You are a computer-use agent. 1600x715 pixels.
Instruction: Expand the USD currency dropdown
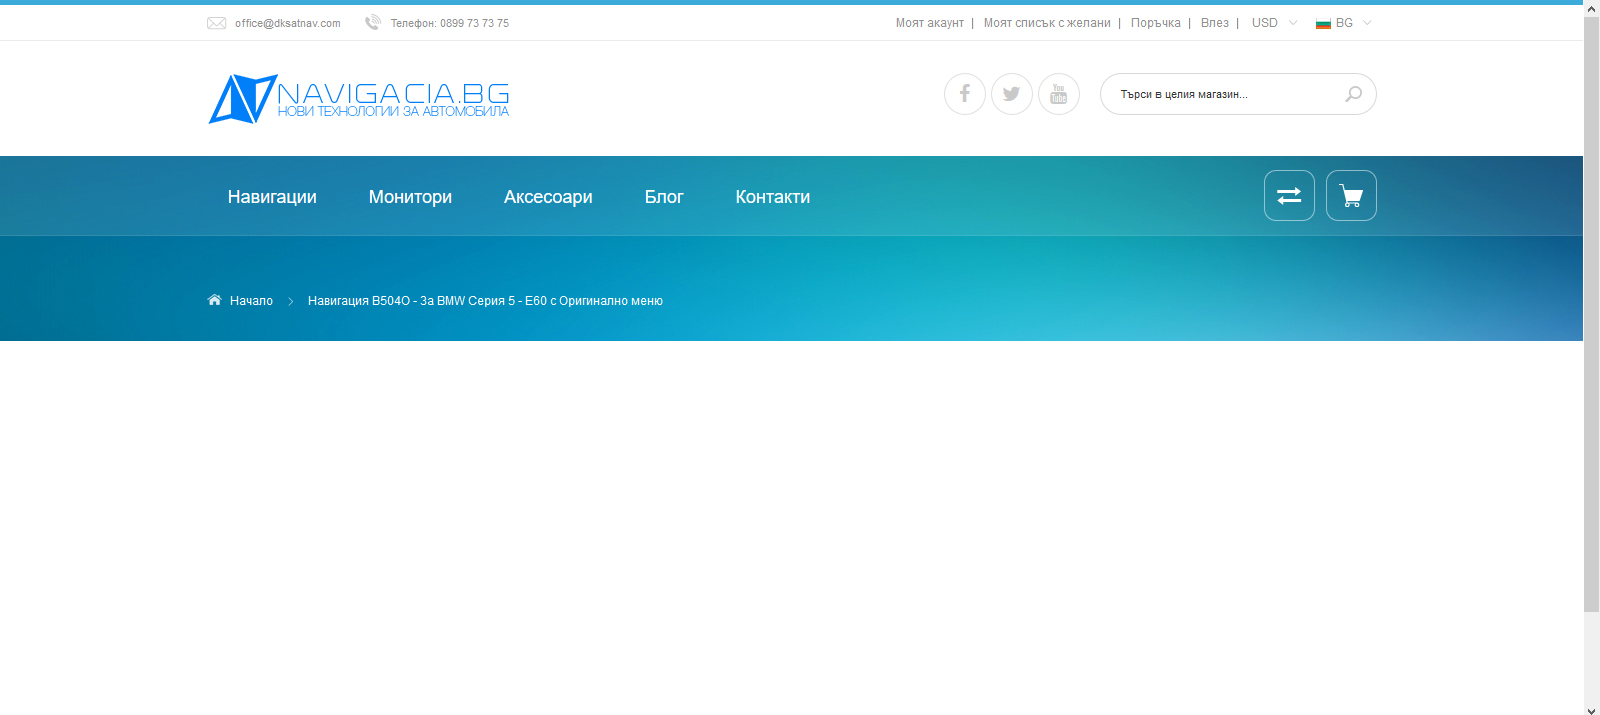1274,23
